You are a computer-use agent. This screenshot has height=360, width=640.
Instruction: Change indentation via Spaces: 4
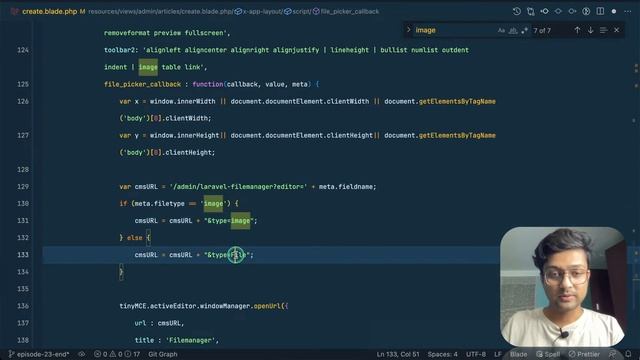[x=442, y=354]
